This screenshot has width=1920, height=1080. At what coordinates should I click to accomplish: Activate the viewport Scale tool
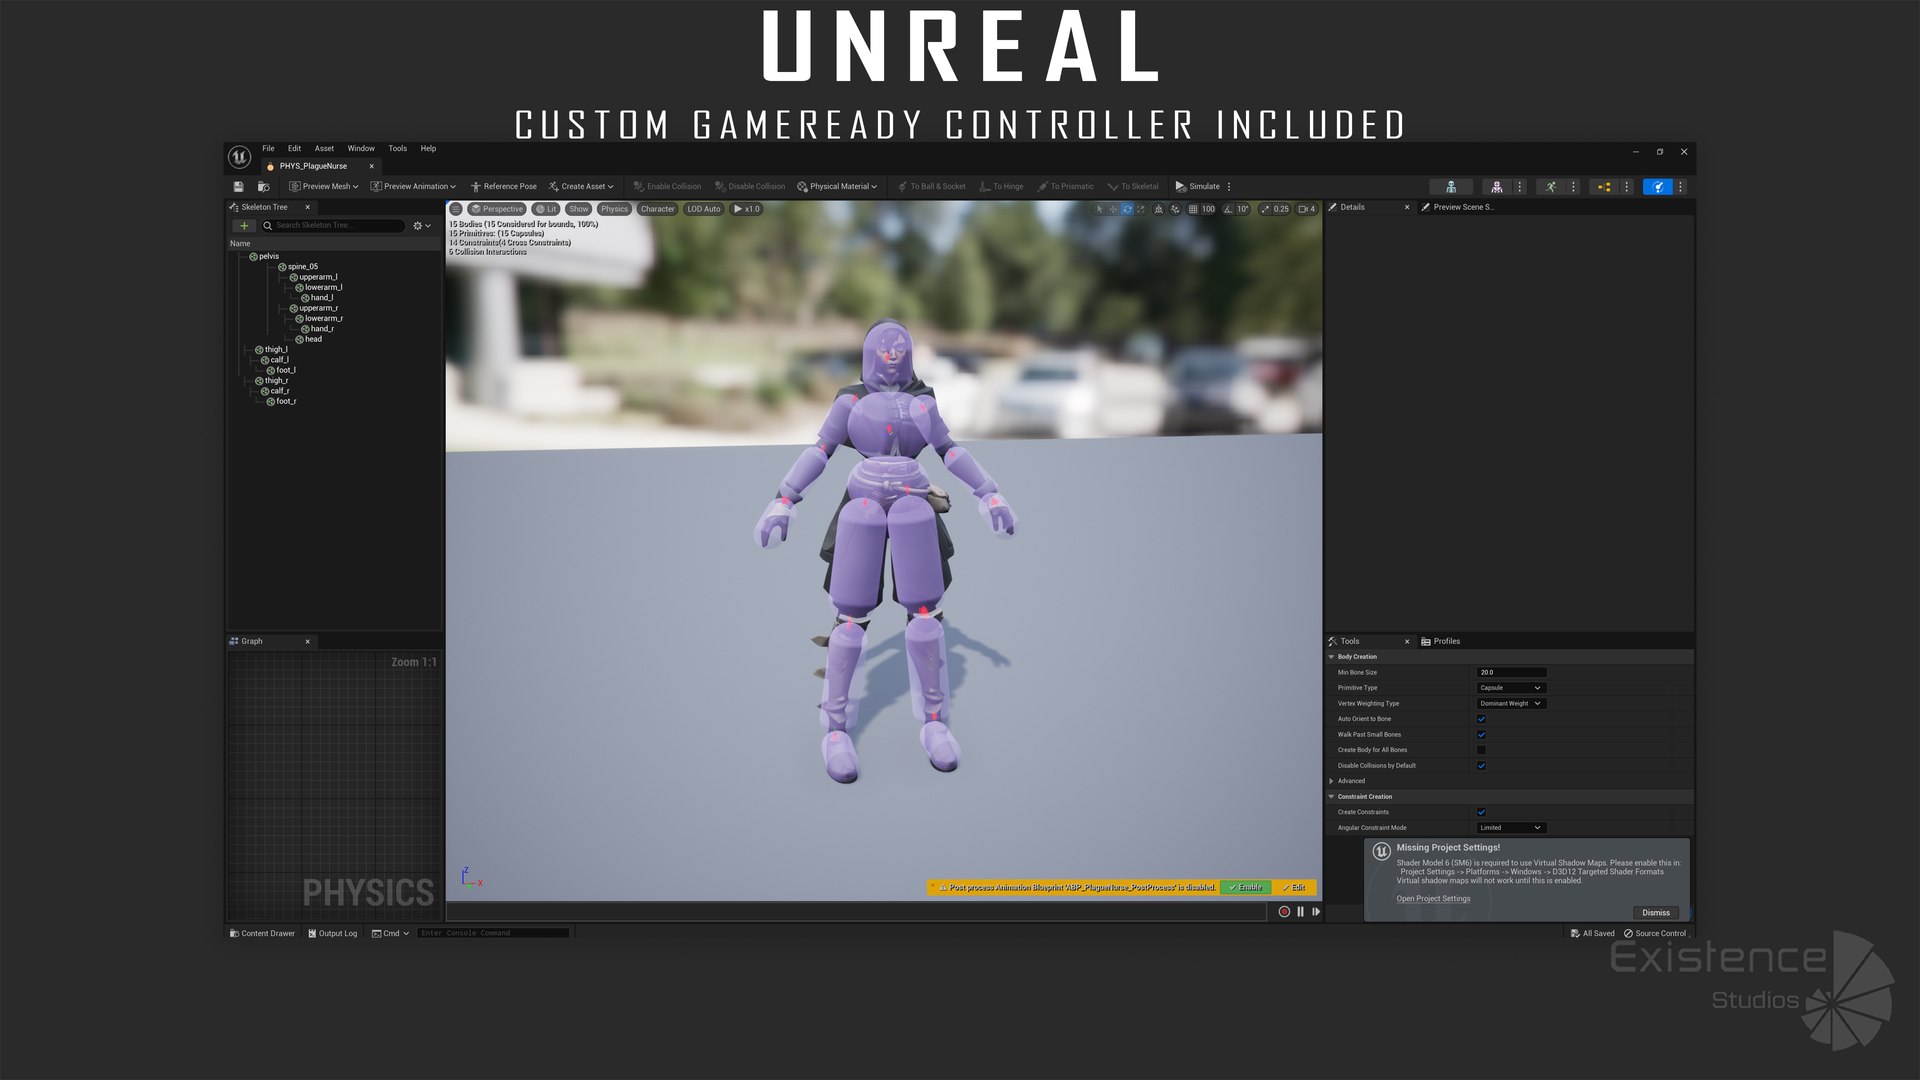pyautogui.click(x=1141, y=209)
